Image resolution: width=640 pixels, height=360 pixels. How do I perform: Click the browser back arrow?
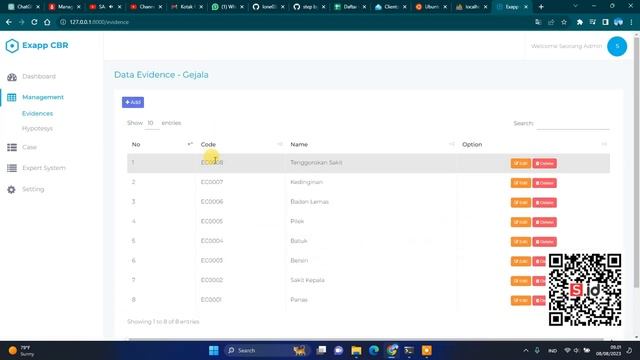9,22
